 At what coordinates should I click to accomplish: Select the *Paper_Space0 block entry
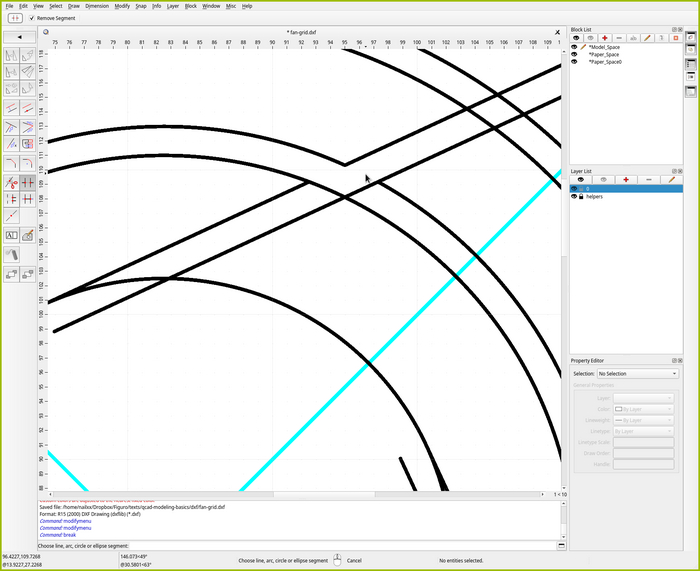coord(605,62)
